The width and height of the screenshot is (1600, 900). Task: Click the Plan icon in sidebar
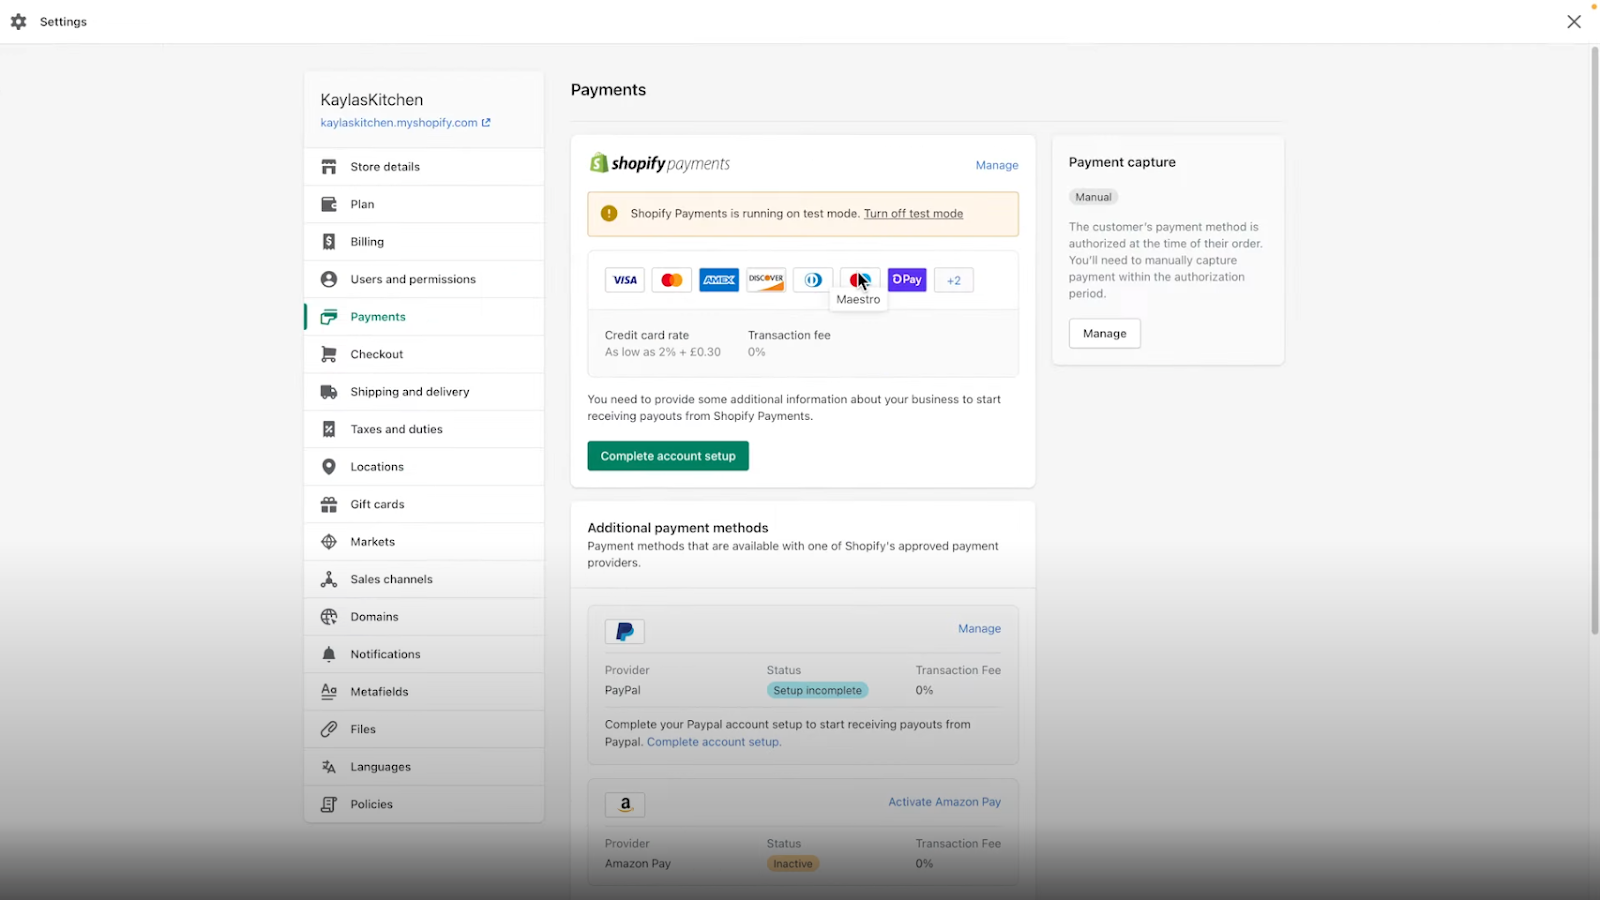[329, 204]
